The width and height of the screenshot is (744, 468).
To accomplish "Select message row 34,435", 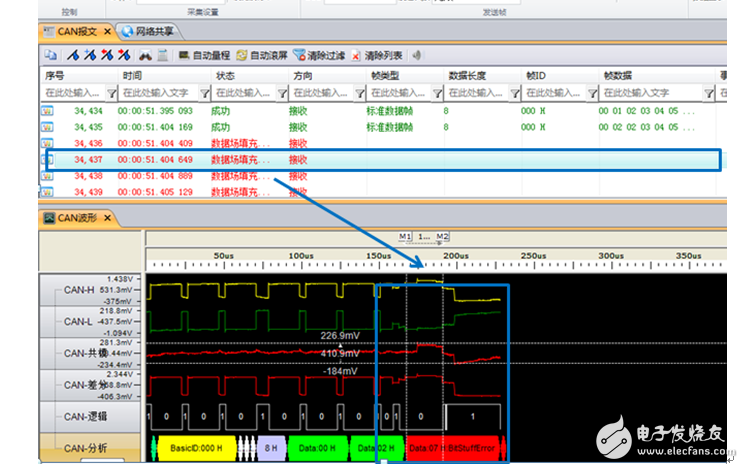I will point(382,127).
